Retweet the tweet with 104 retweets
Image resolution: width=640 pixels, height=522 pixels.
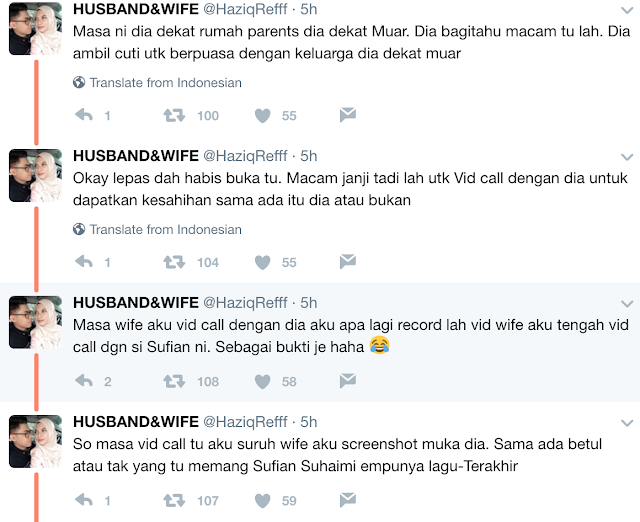coord(174,262)
